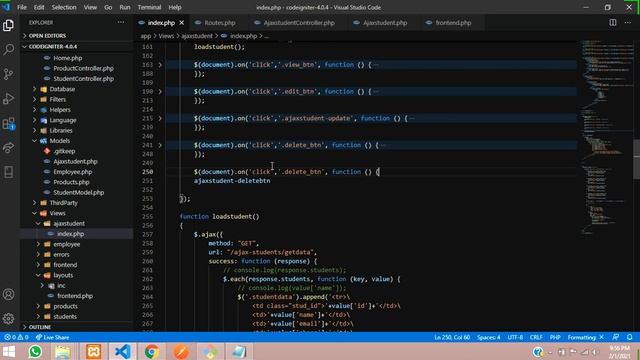Expand the ThirdParty folder
The height and width of the screenshot is (360, 640).
coord(63,203)
